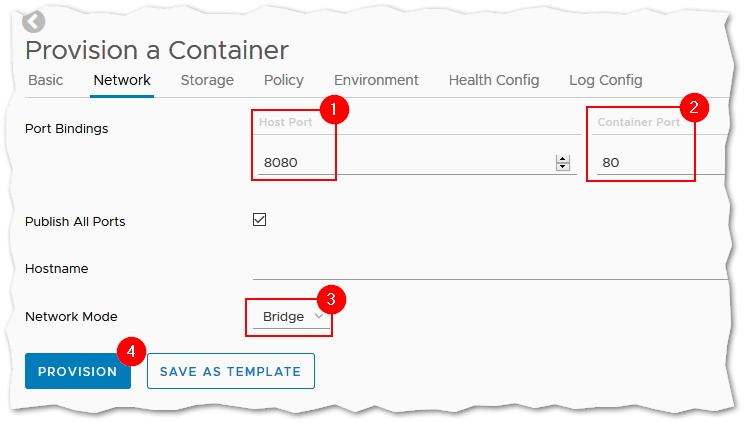Open the Environment tab
Image resolution: width=744 pixels, height=423 pixels.
click(376, 80)
